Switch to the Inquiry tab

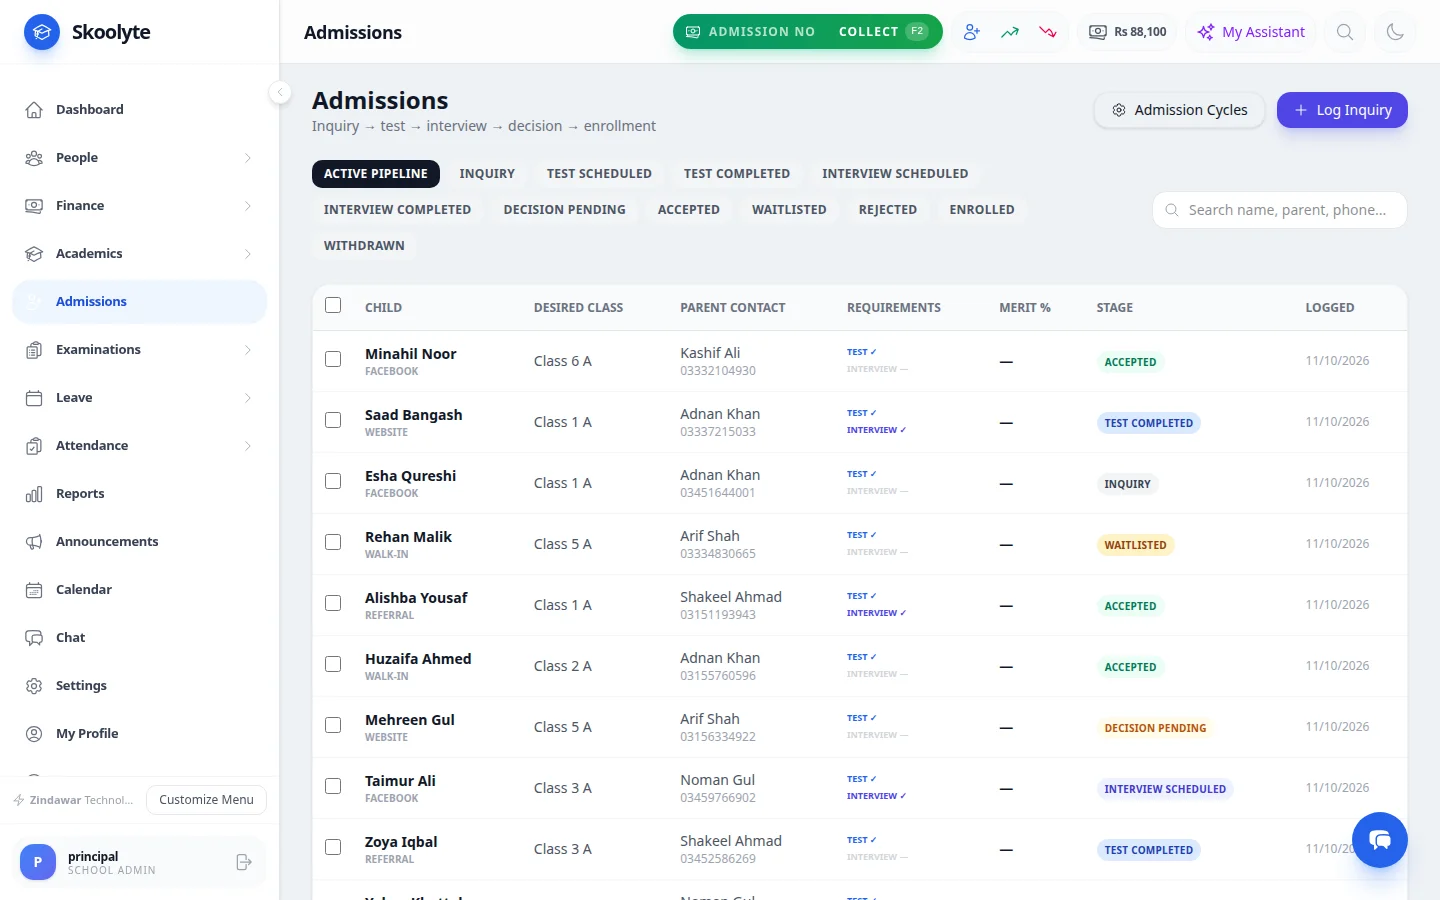[487, 174]
